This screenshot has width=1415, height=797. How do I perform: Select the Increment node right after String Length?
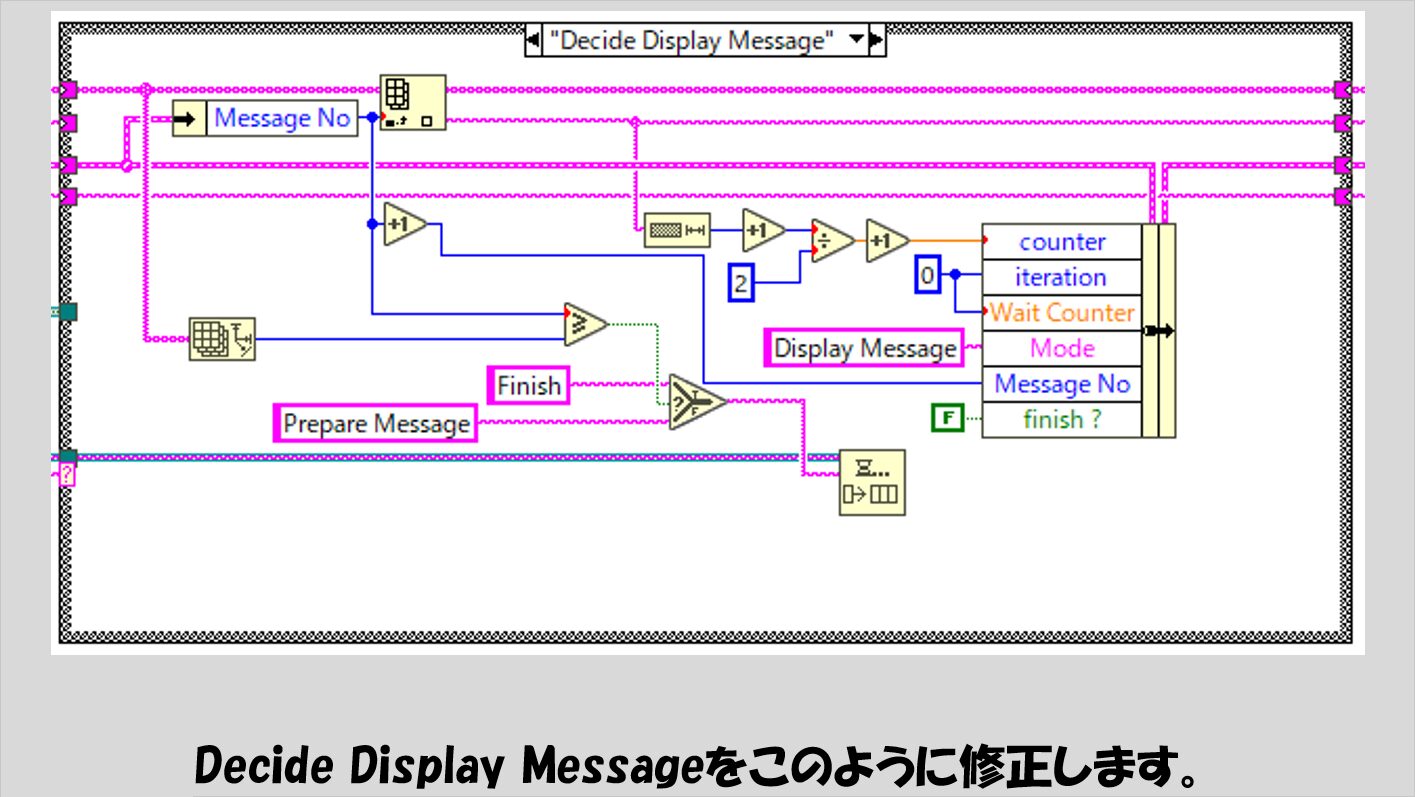coord(762,231)
